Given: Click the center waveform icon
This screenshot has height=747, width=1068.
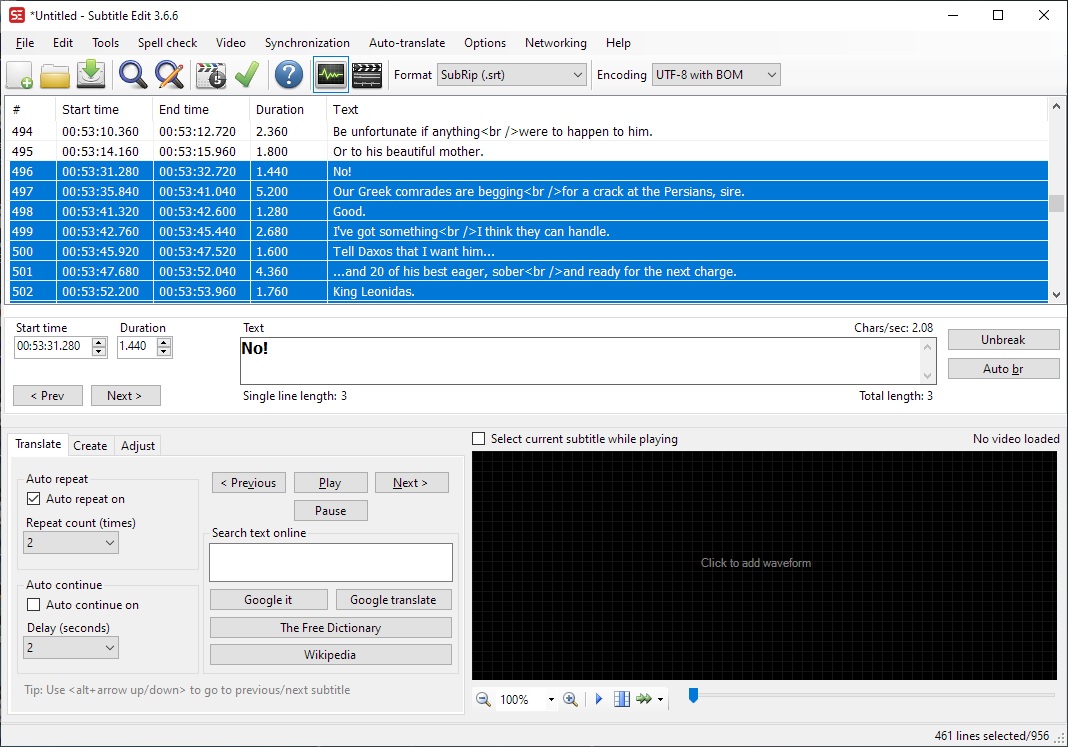Looking at the screenshot, I should [x=622, y=699].
